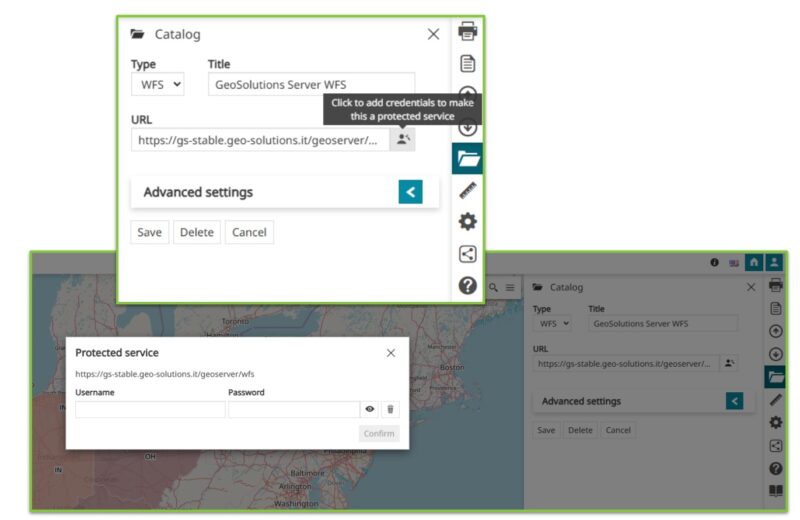Click the magnifier search icon on the map
800x520 pixels.
[493, 287]
